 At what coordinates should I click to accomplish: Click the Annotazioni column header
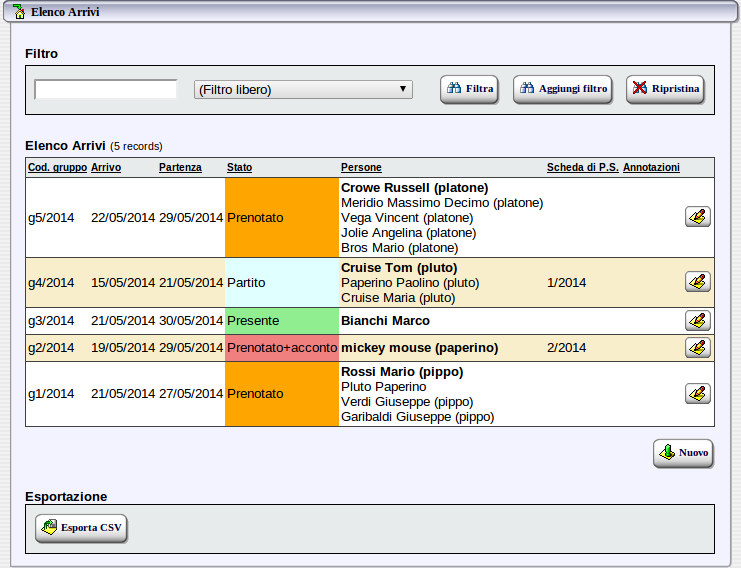(651, 168)
